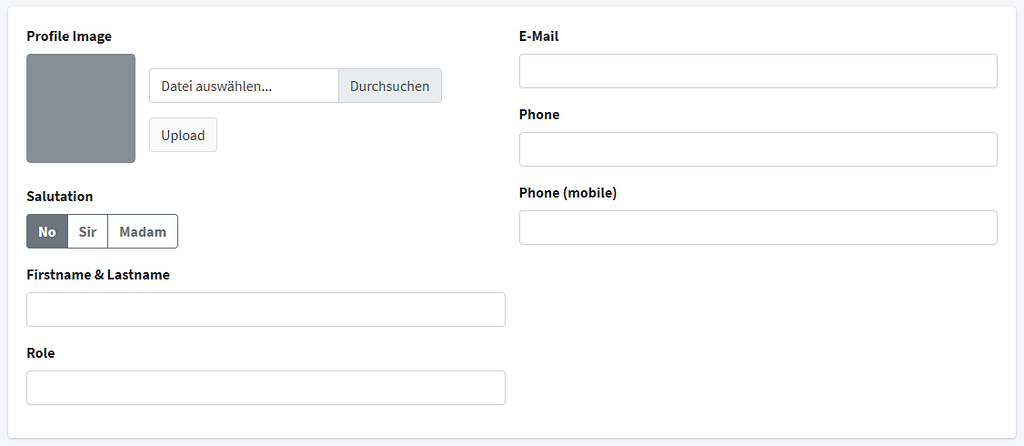Select the 'No' salutation option
This screenshot has height=446, width=1024.
coord(47,232)
